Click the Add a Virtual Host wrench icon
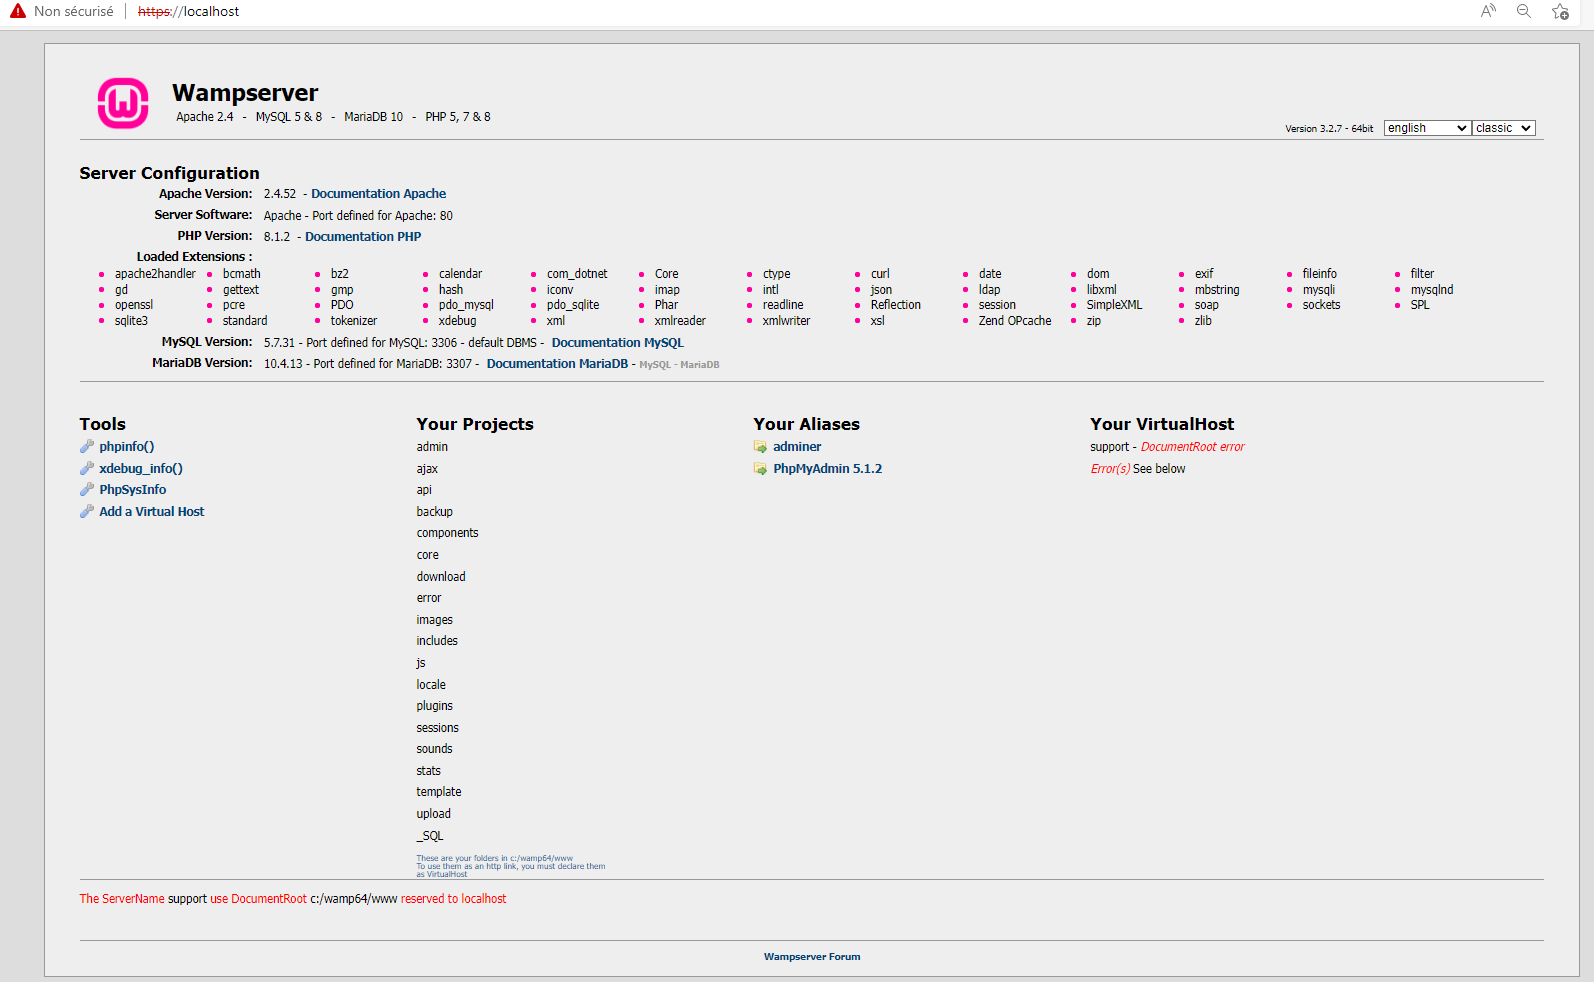1594x982 pixels. pos(87,511)
